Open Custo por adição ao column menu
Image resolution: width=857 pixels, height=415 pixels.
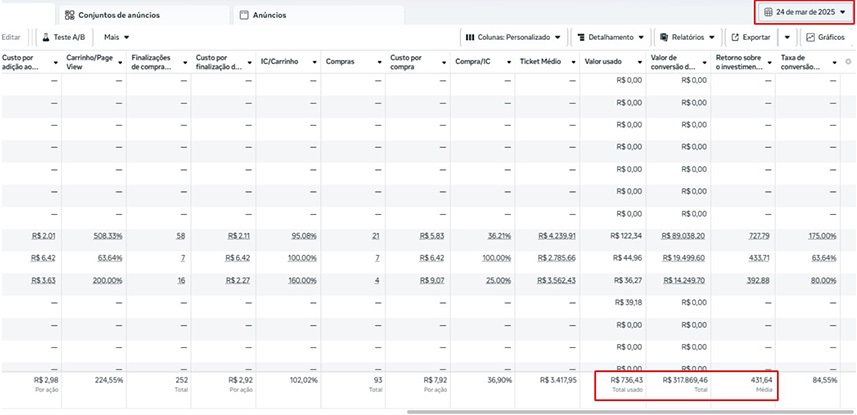(x=56, y=62)
